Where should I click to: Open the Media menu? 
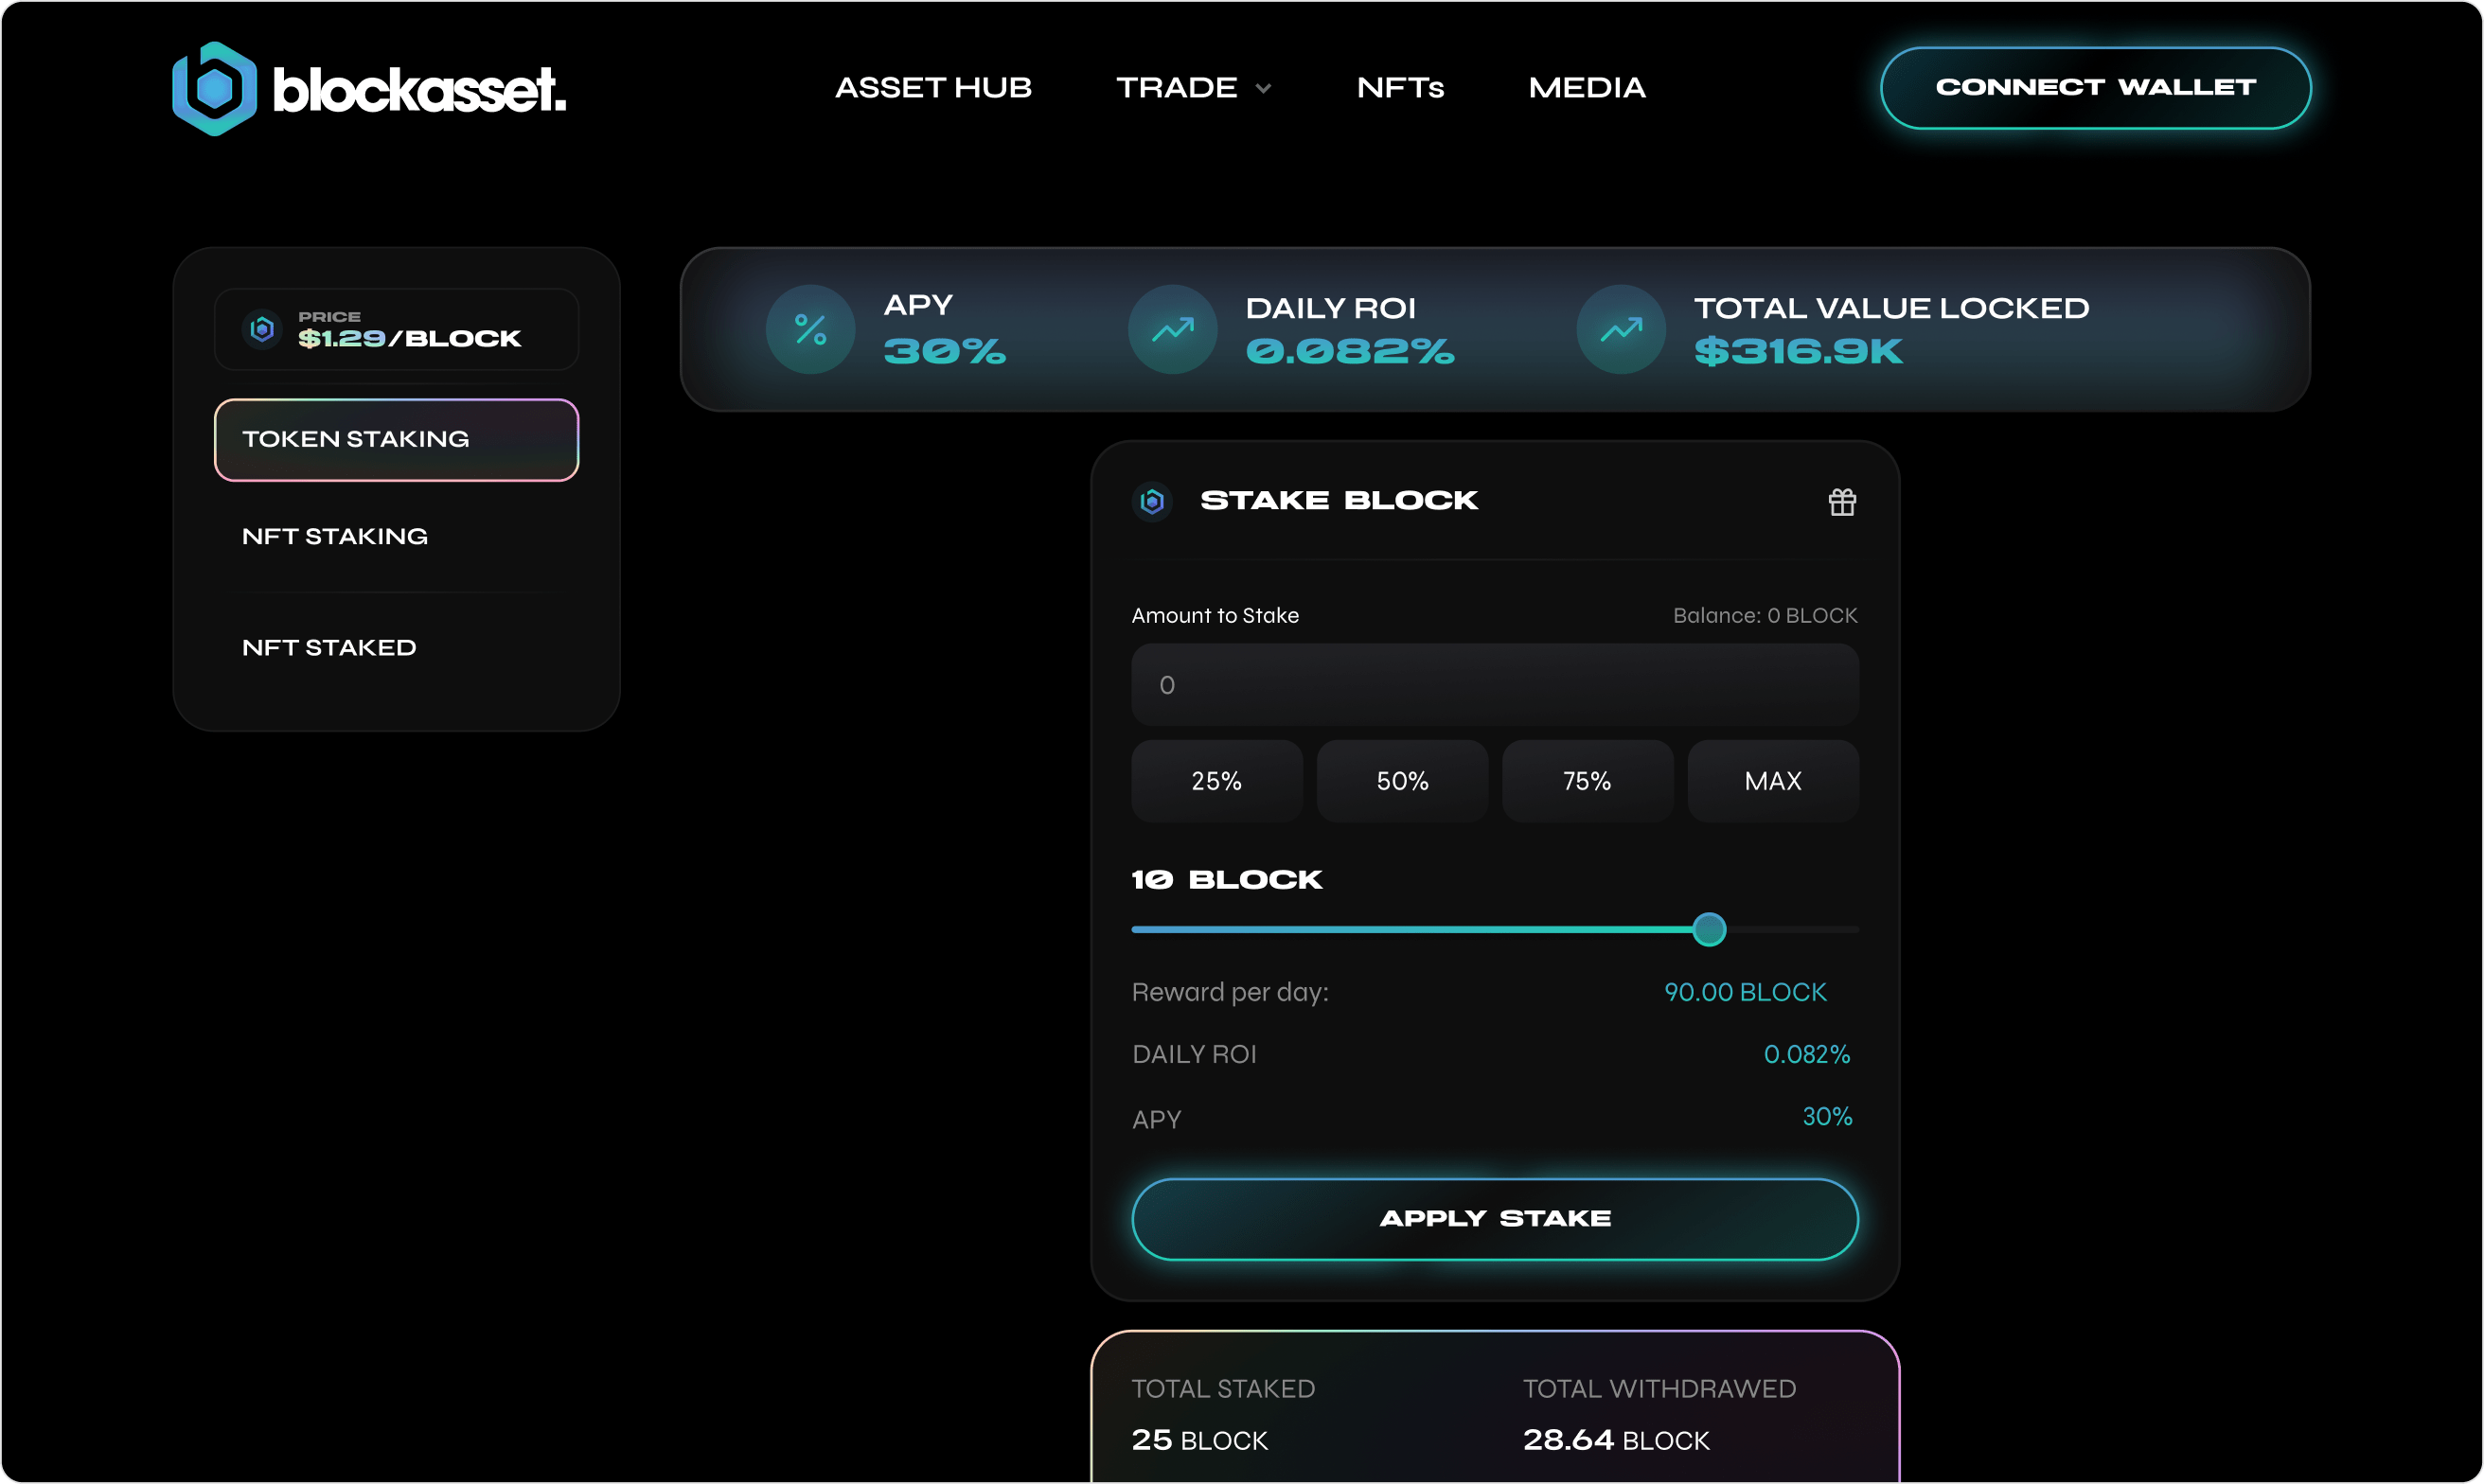tap(1586, 88)
